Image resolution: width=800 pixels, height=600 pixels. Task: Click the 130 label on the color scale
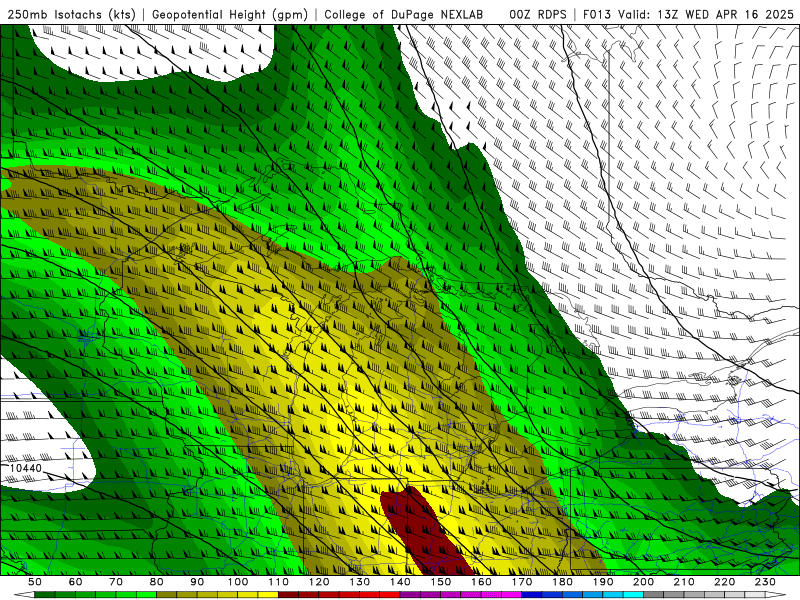pos(360,582)
